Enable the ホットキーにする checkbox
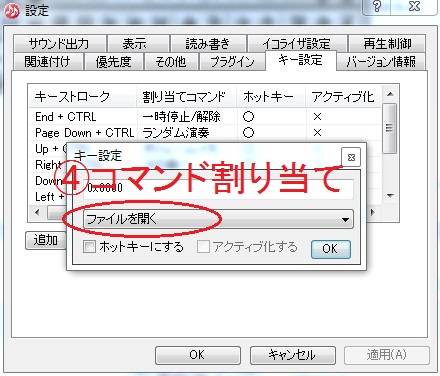The height and width of the screenshot is (376, 440). [89, 247]
